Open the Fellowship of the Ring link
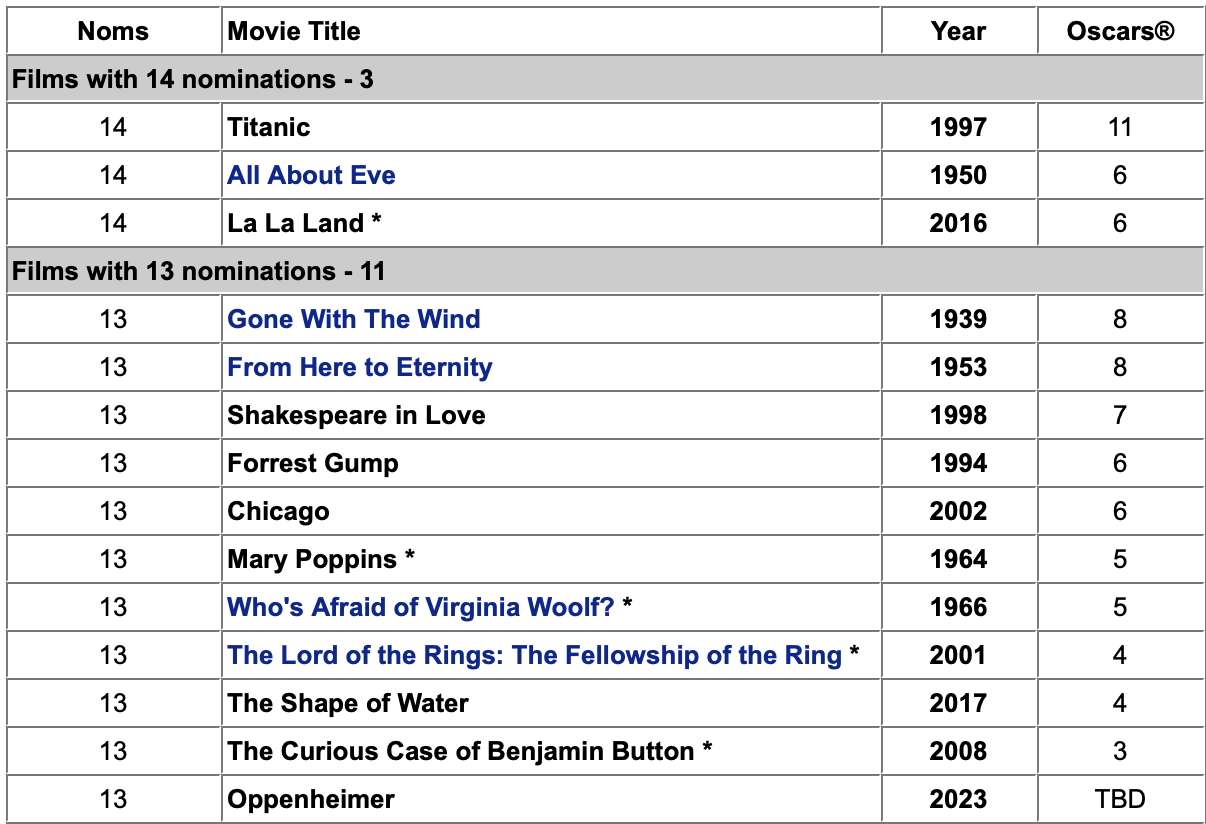Viewport: 1206px width, 824px height. tap(534, 655)
